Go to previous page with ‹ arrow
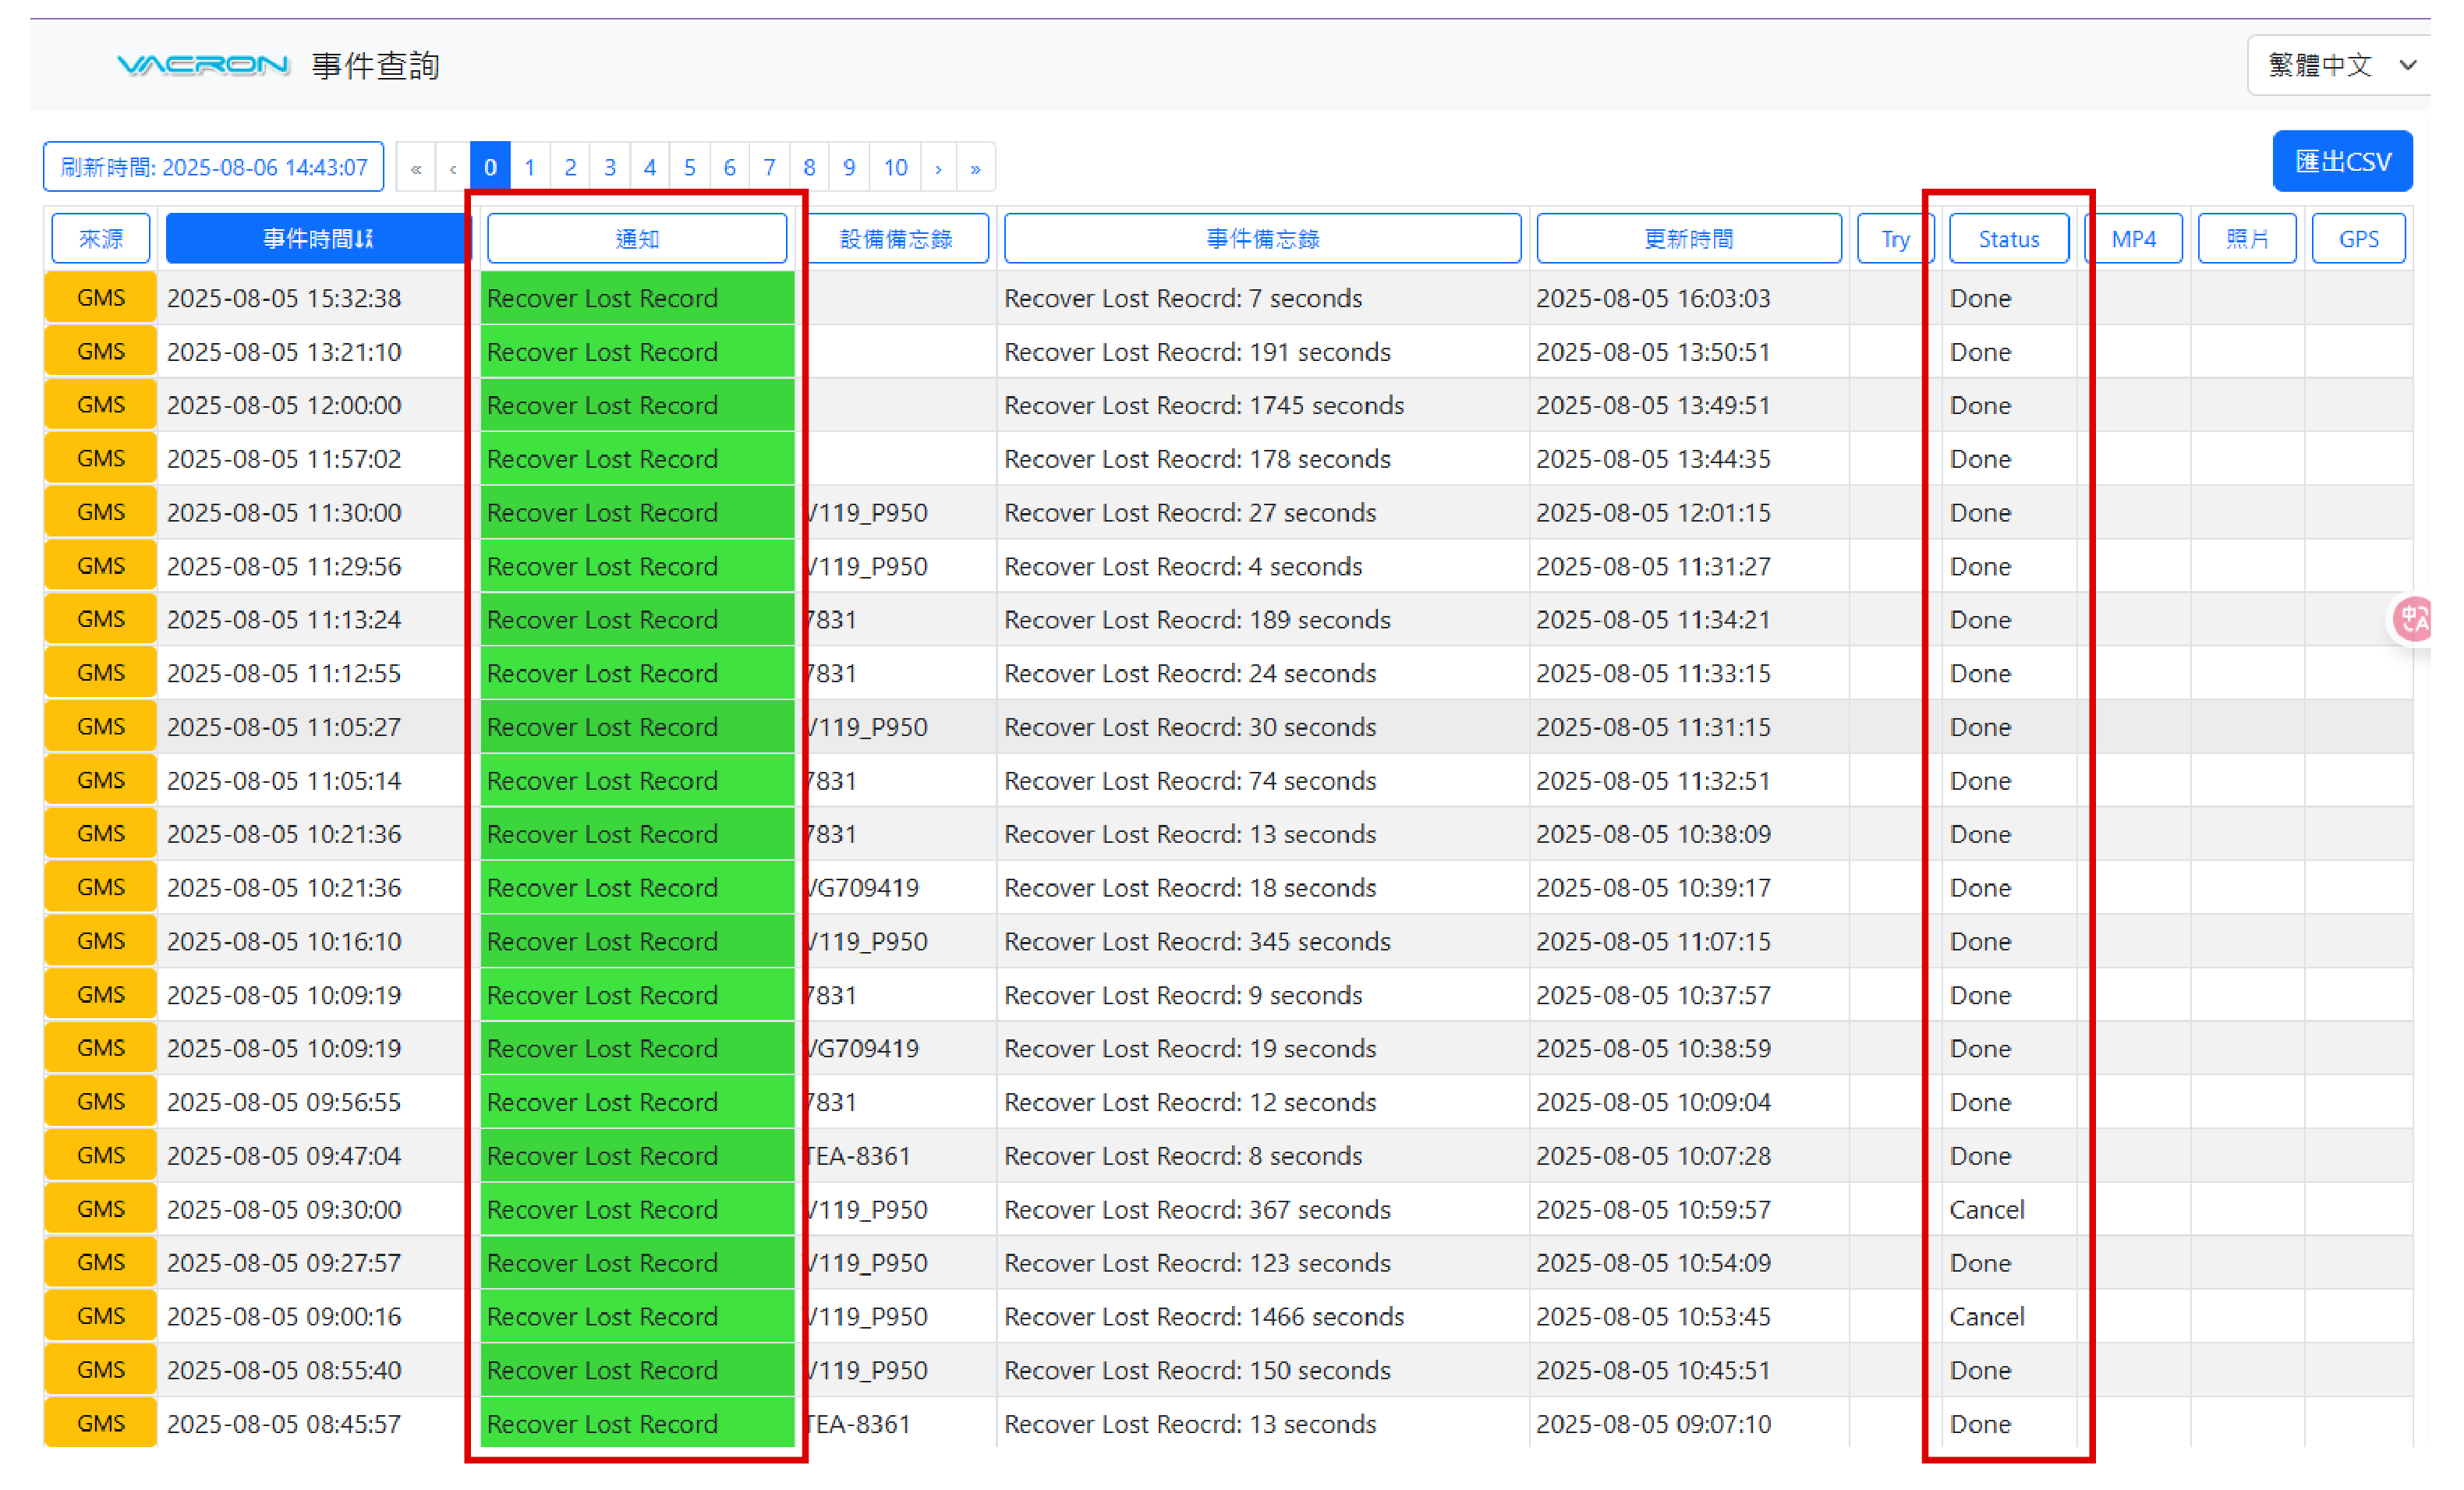 coord(453,167)
